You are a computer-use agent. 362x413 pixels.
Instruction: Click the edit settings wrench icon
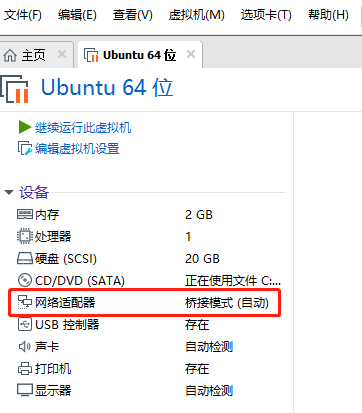point(25,148)
